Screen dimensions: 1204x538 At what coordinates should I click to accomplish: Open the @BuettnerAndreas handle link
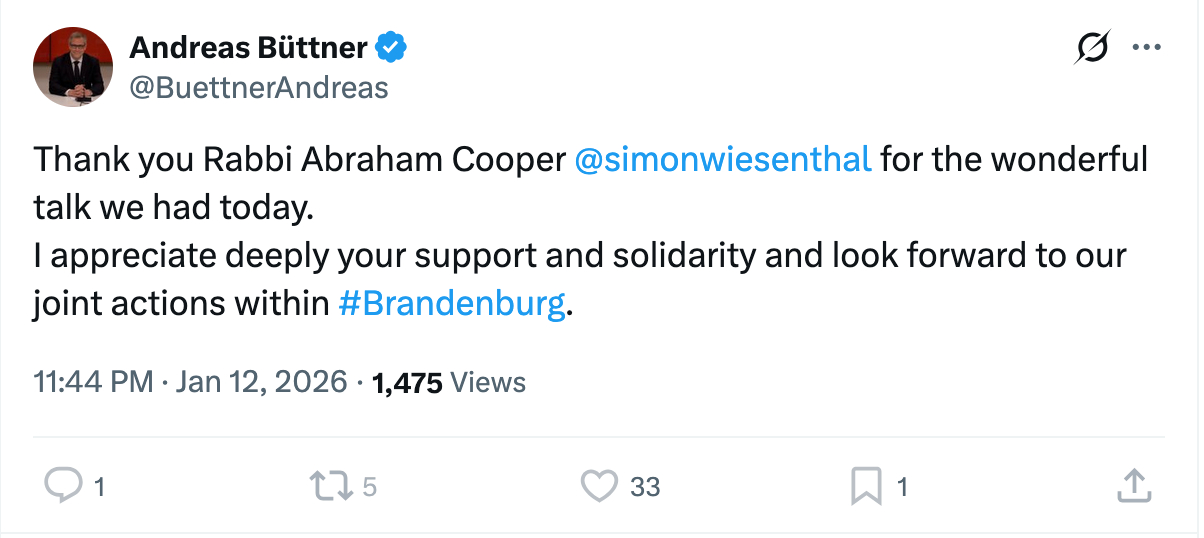click(x=259, y=88)
